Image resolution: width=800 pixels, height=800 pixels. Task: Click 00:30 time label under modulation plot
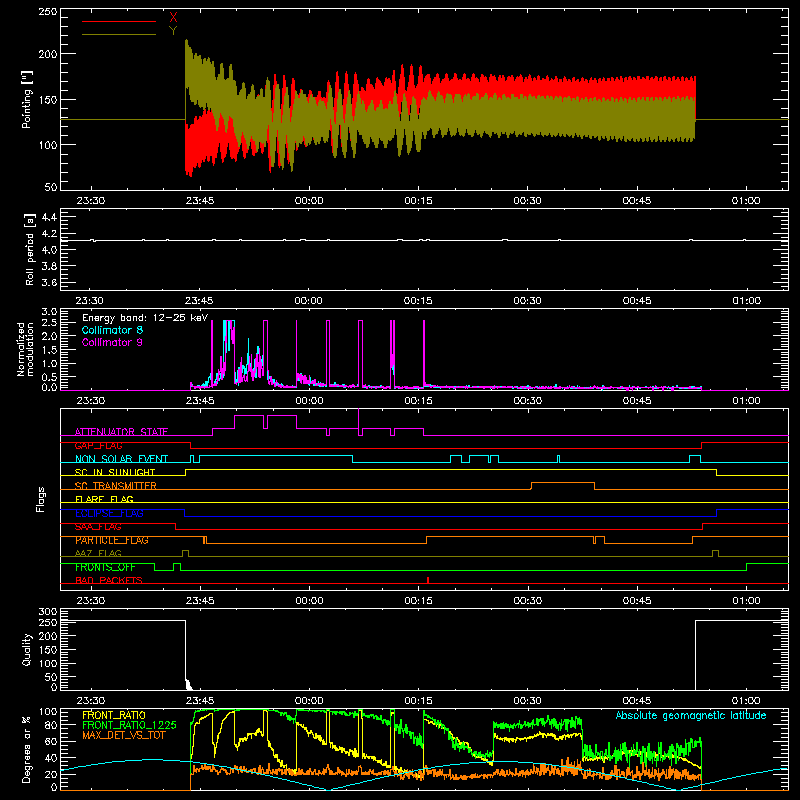click(x=528, y=401)
